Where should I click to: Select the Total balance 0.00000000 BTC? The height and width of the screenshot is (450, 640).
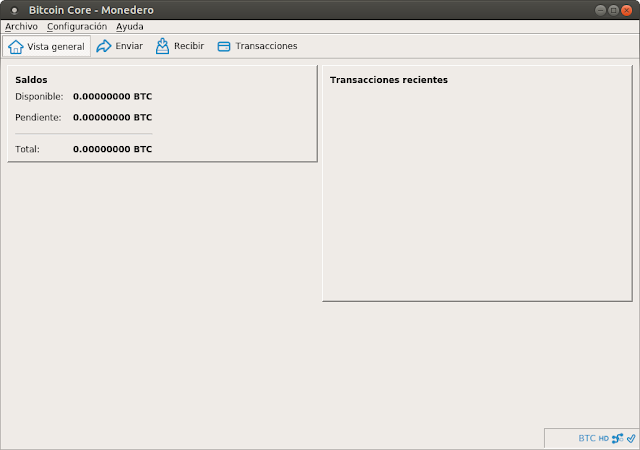pyautogui.click(x=113, y=149)
